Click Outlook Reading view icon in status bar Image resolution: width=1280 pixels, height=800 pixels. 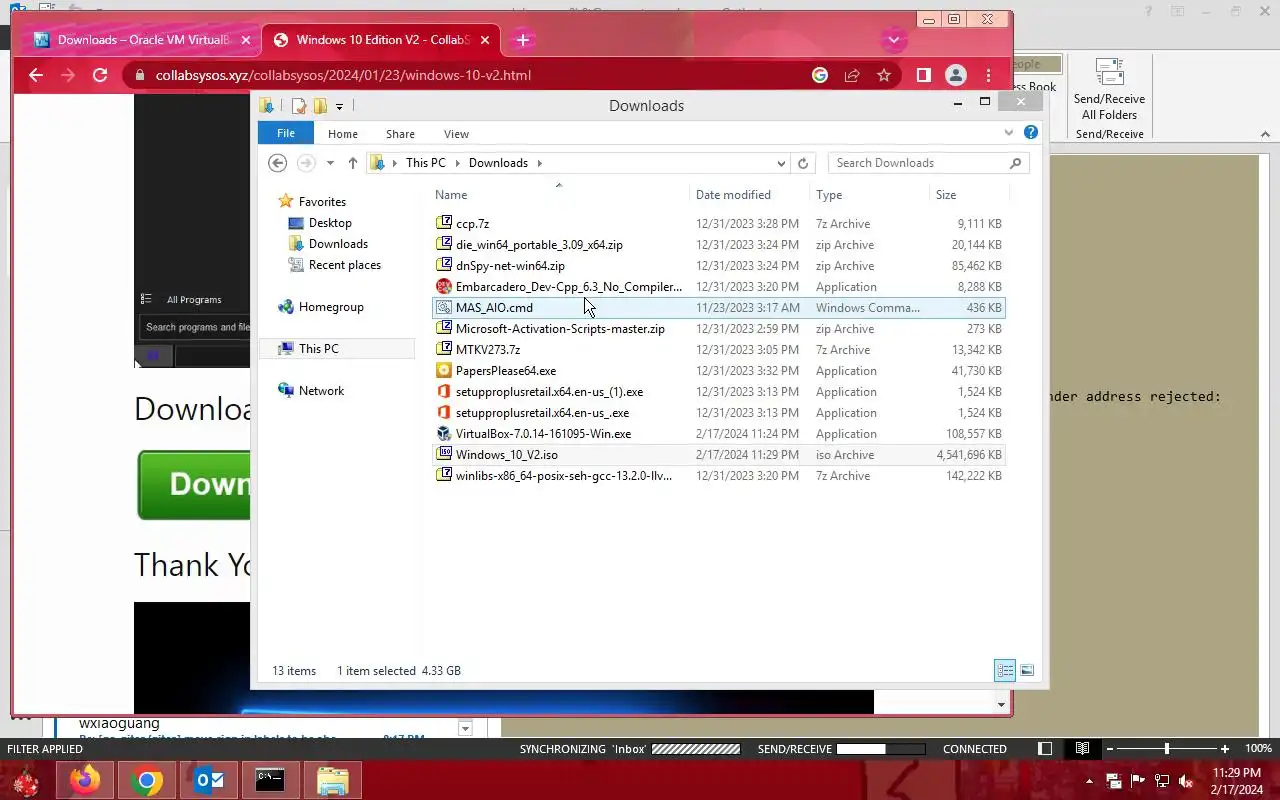[x=1082, y=749]
